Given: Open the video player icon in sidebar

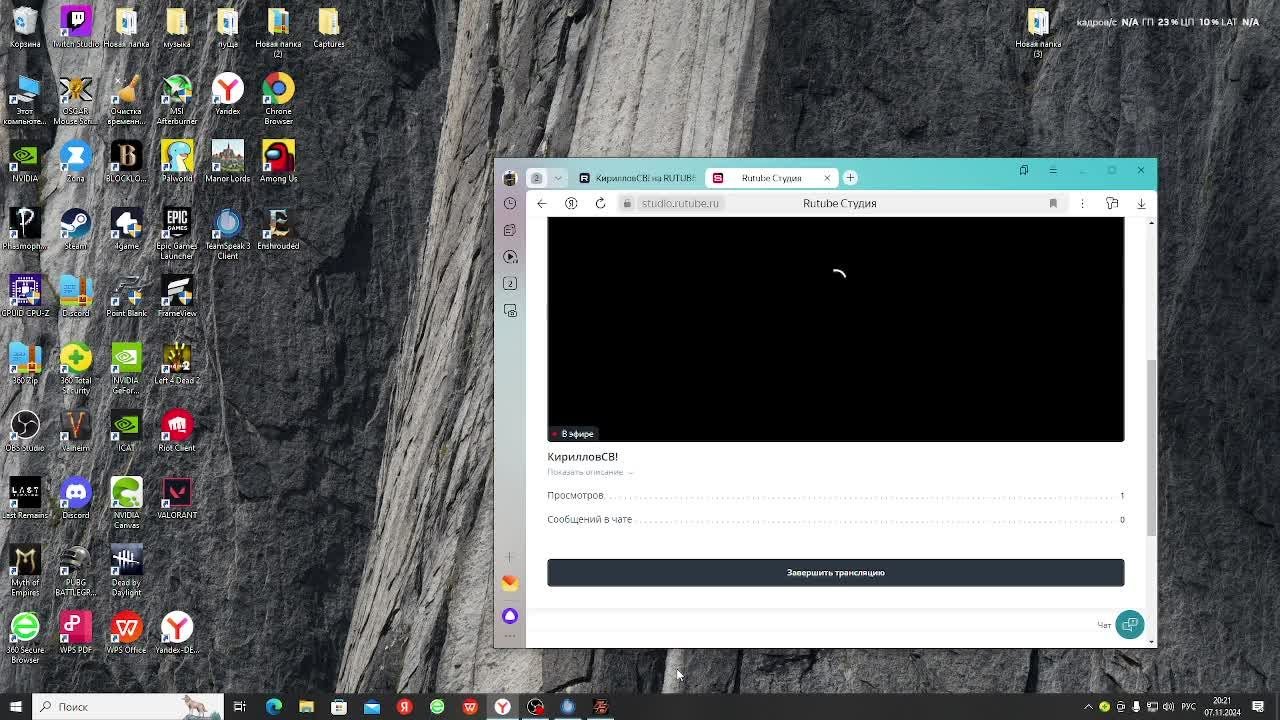Looking at the screenshot, I should 510,257.
